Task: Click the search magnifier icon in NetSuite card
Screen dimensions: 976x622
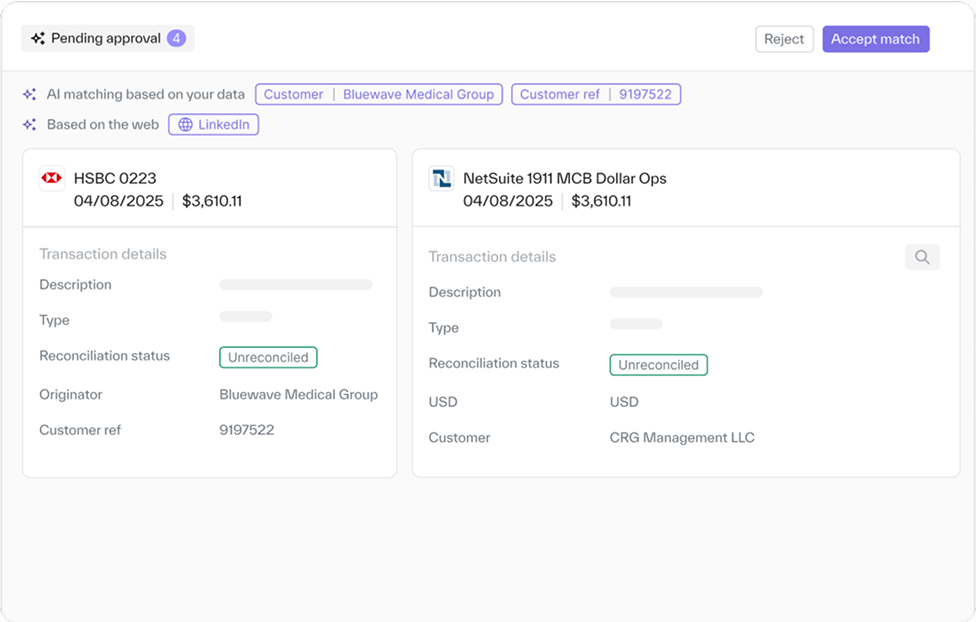Action: coord(922,257)
